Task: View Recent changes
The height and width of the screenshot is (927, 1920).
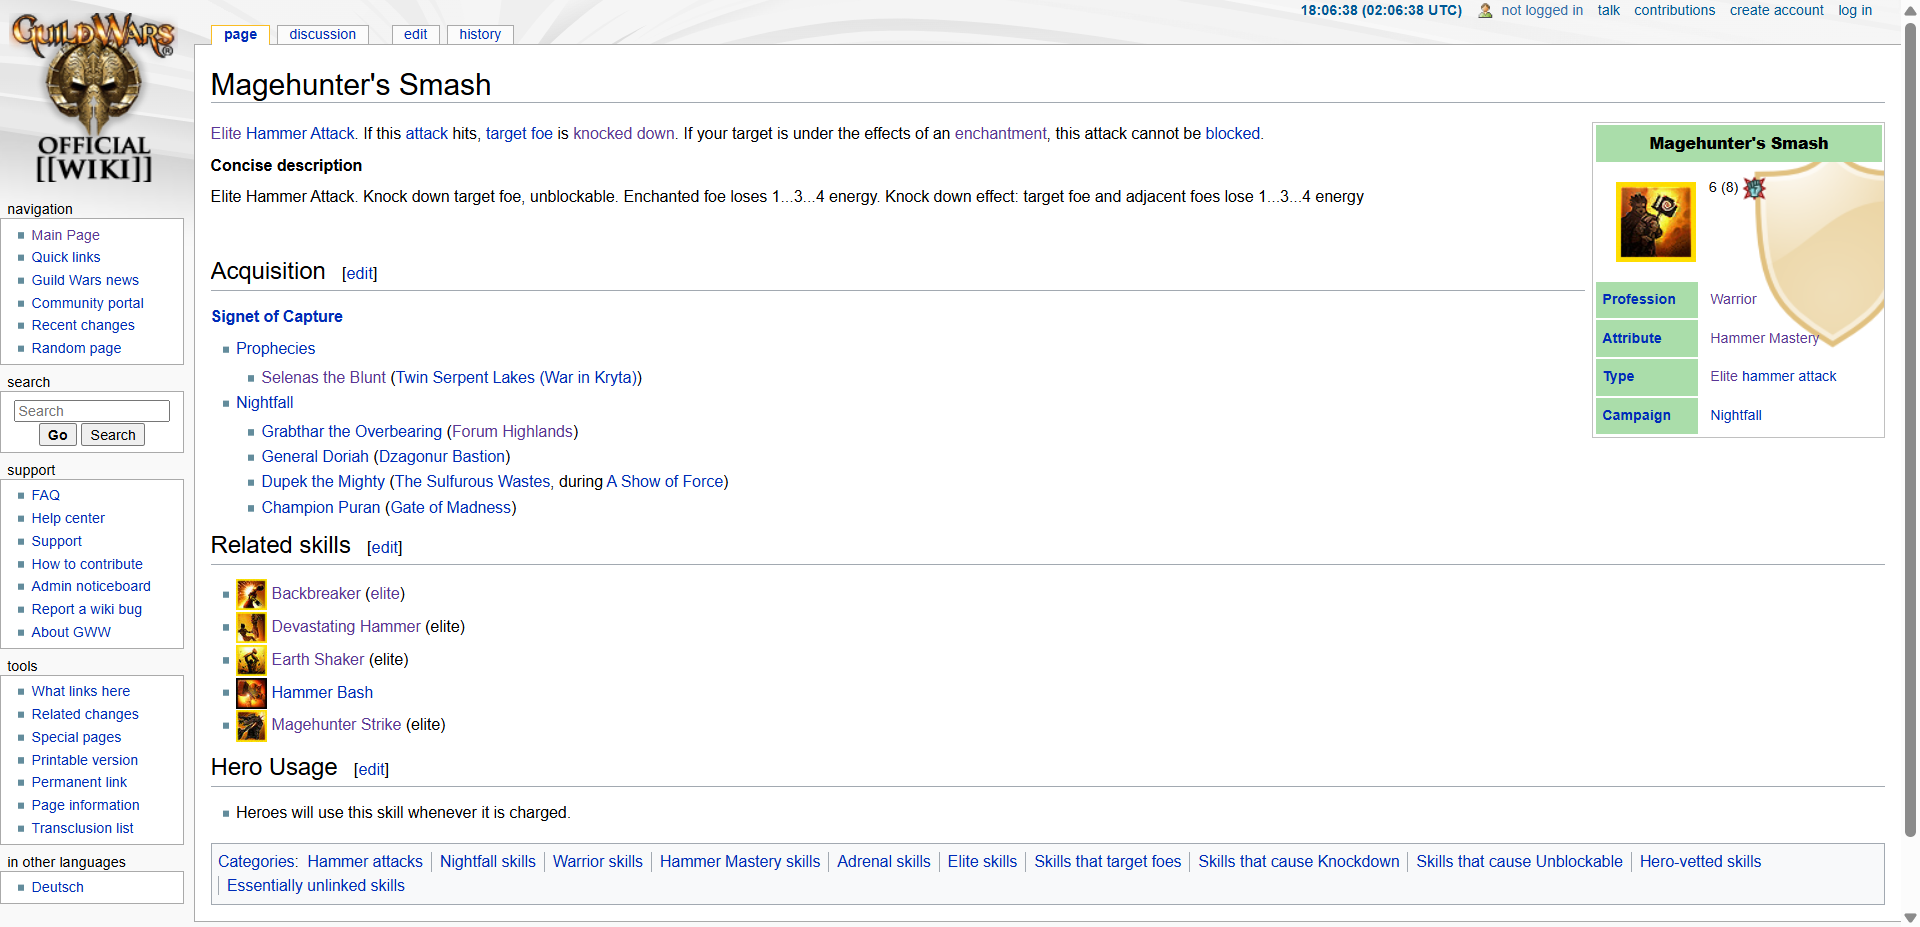Action: coord(83,325)
